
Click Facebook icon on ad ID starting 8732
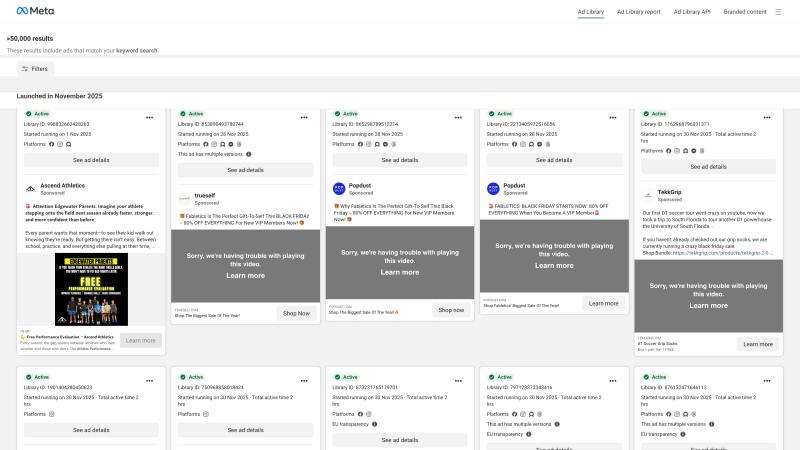(x=360, y=414)
